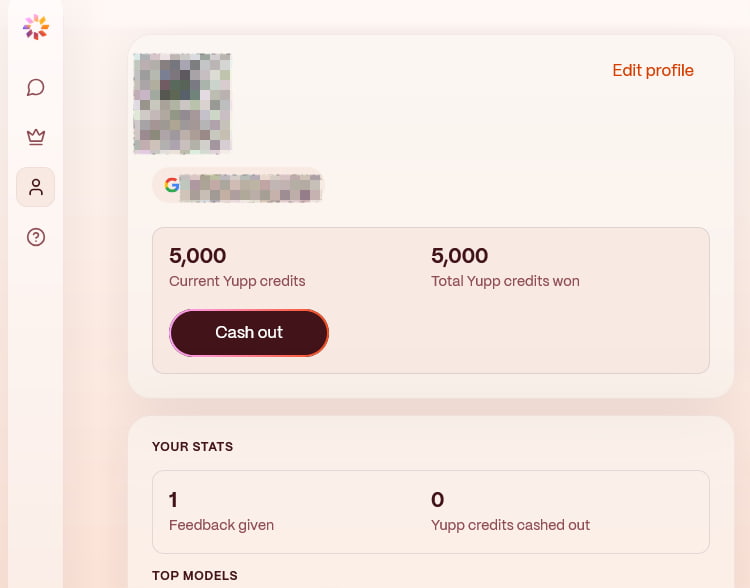Screen dimensions: 750x588
Task: Click the Feedback given count of 1
Action: tap(173, 500)
